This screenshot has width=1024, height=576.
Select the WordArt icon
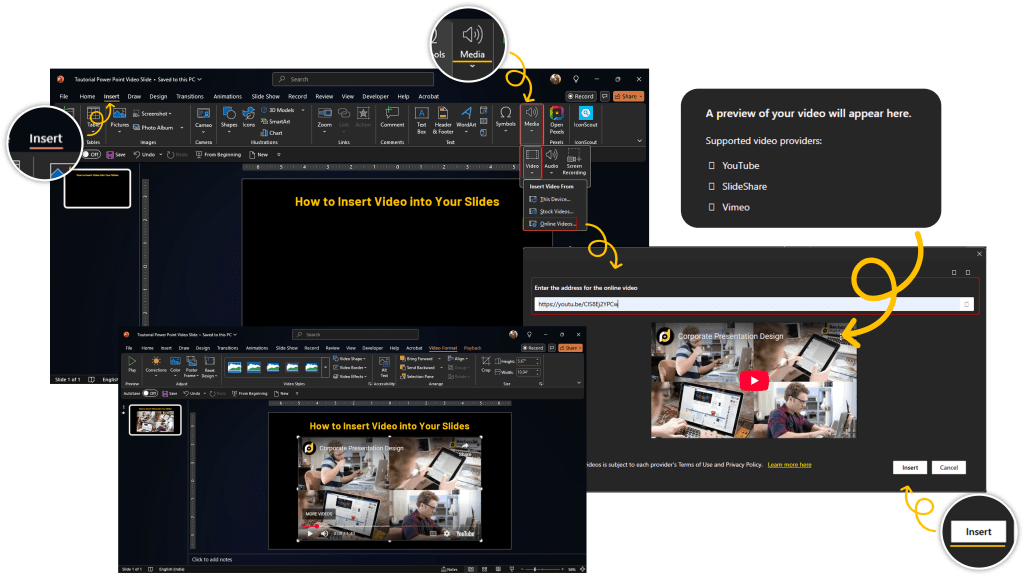coord(466,115)
